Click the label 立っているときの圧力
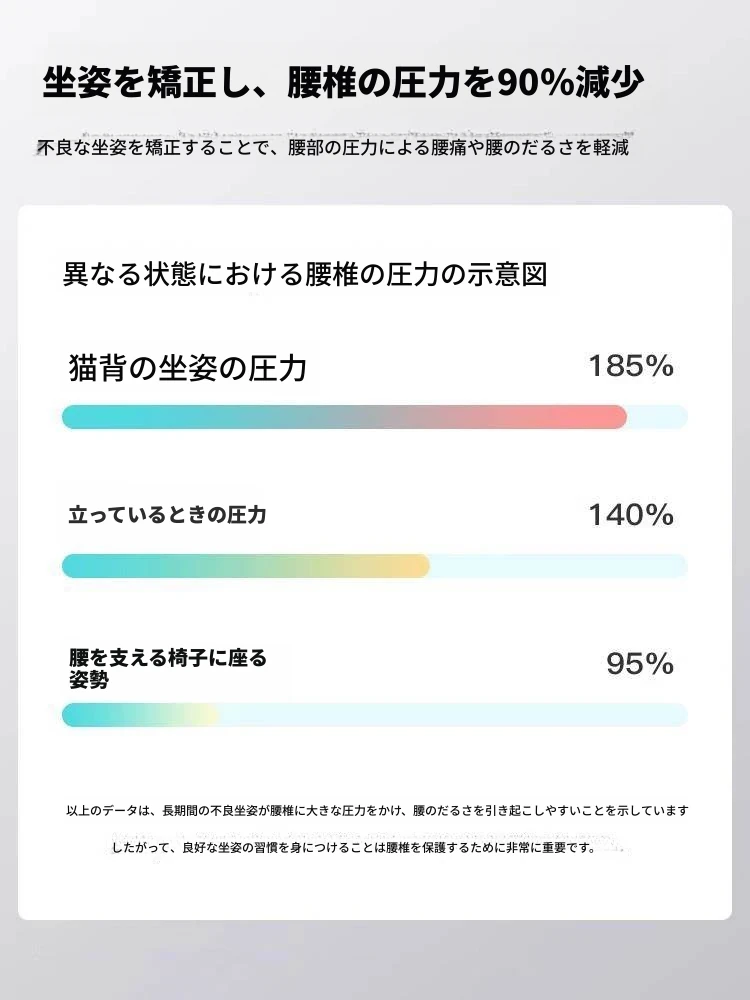The height and width of the screenshot is (1000, 750). [x=167, y=515]
